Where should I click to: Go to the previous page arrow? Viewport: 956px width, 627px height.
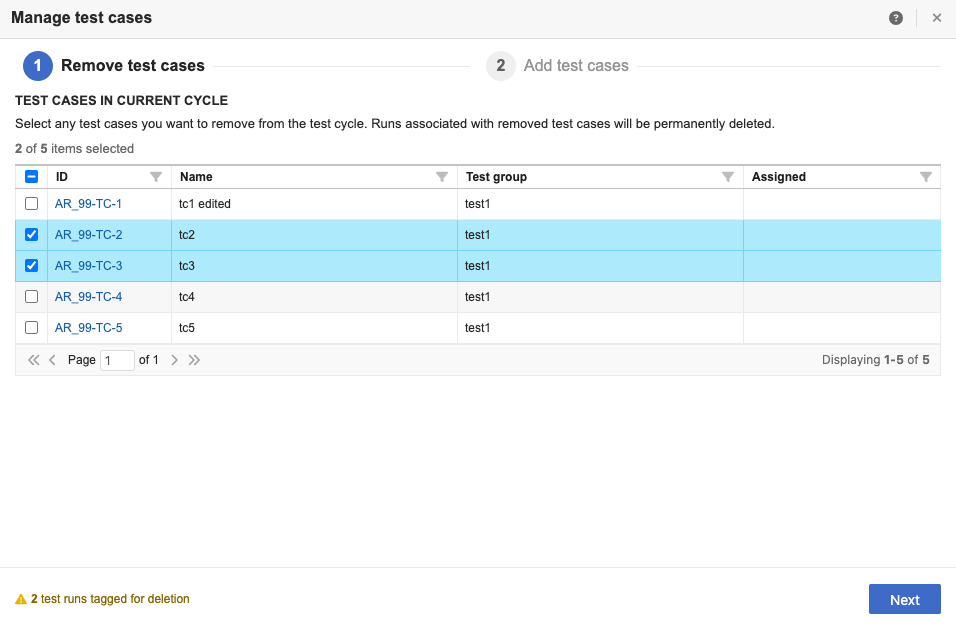coord(52,360)
